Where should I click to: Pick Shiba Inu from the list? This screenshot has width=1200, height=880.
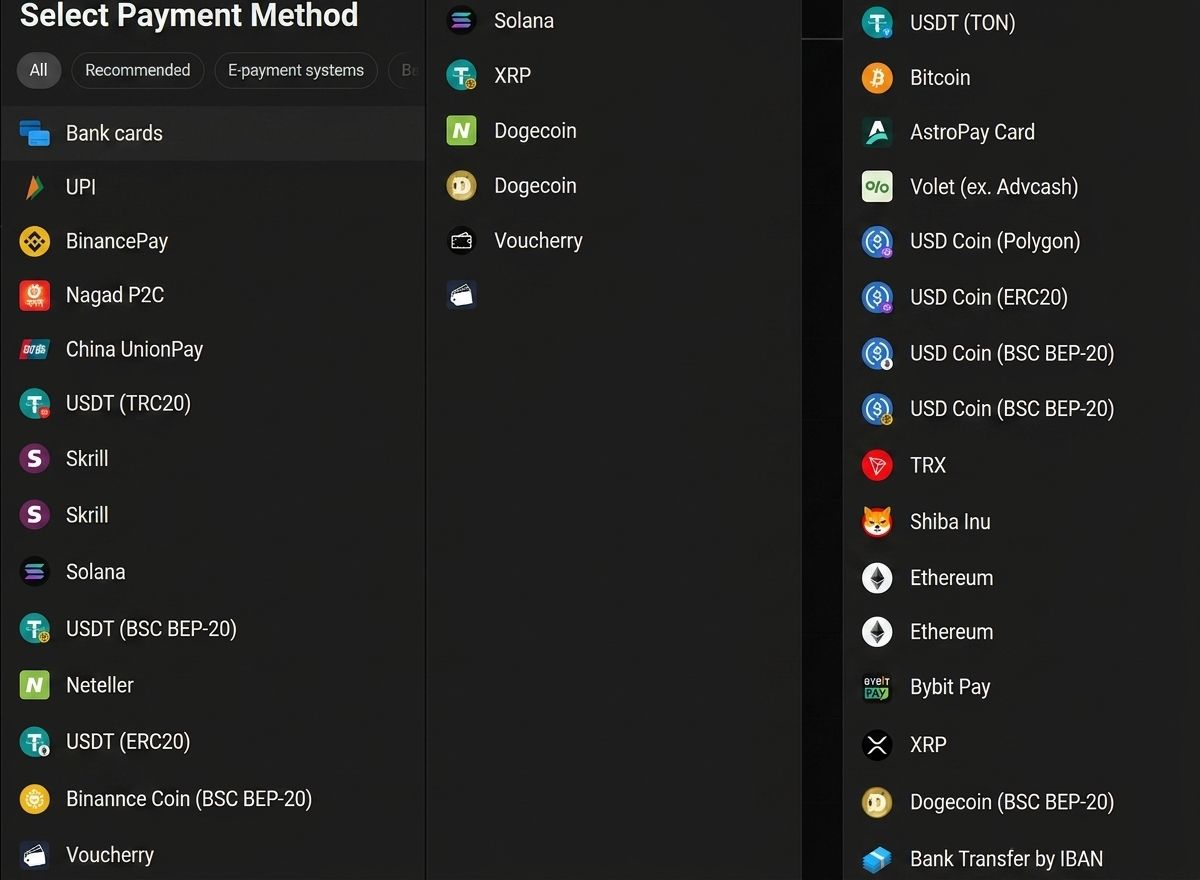950,521
